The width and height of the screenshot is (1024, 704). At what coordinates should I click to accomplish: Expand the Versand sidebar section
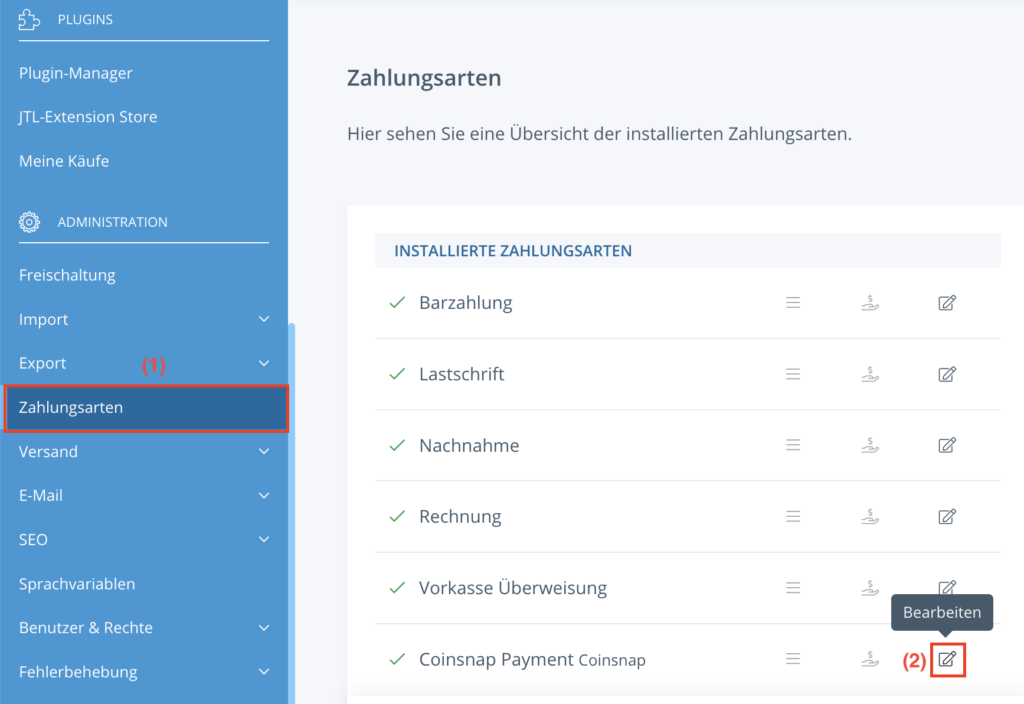coord(264,452)
